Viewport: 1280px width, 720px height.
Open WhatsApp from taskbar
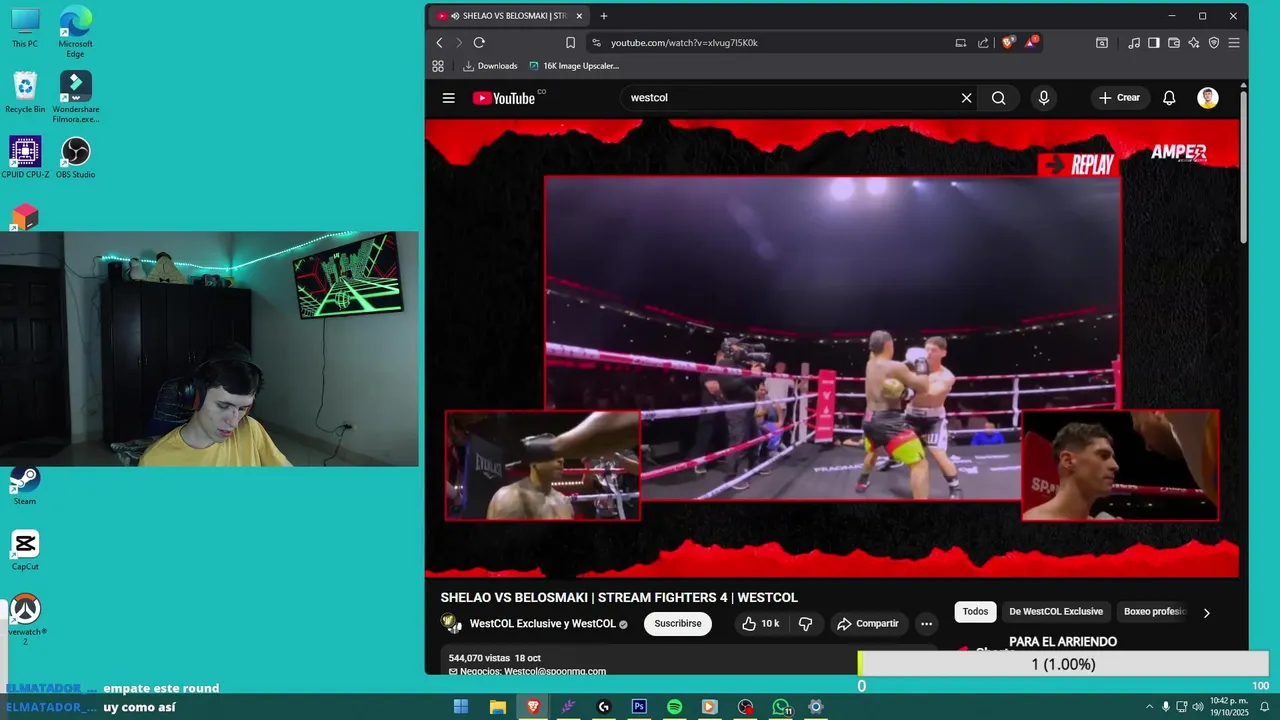click(x=781, y=707)
